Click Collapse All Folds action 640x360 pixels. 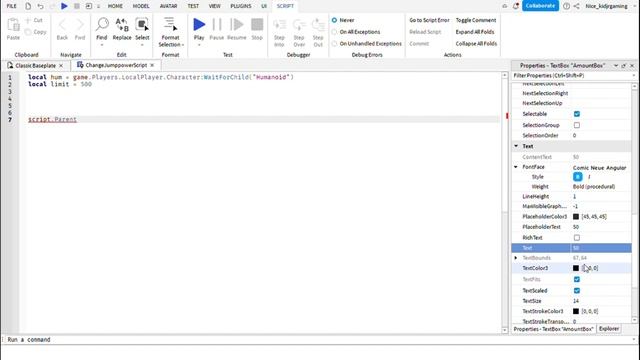(x=476, y=44)
